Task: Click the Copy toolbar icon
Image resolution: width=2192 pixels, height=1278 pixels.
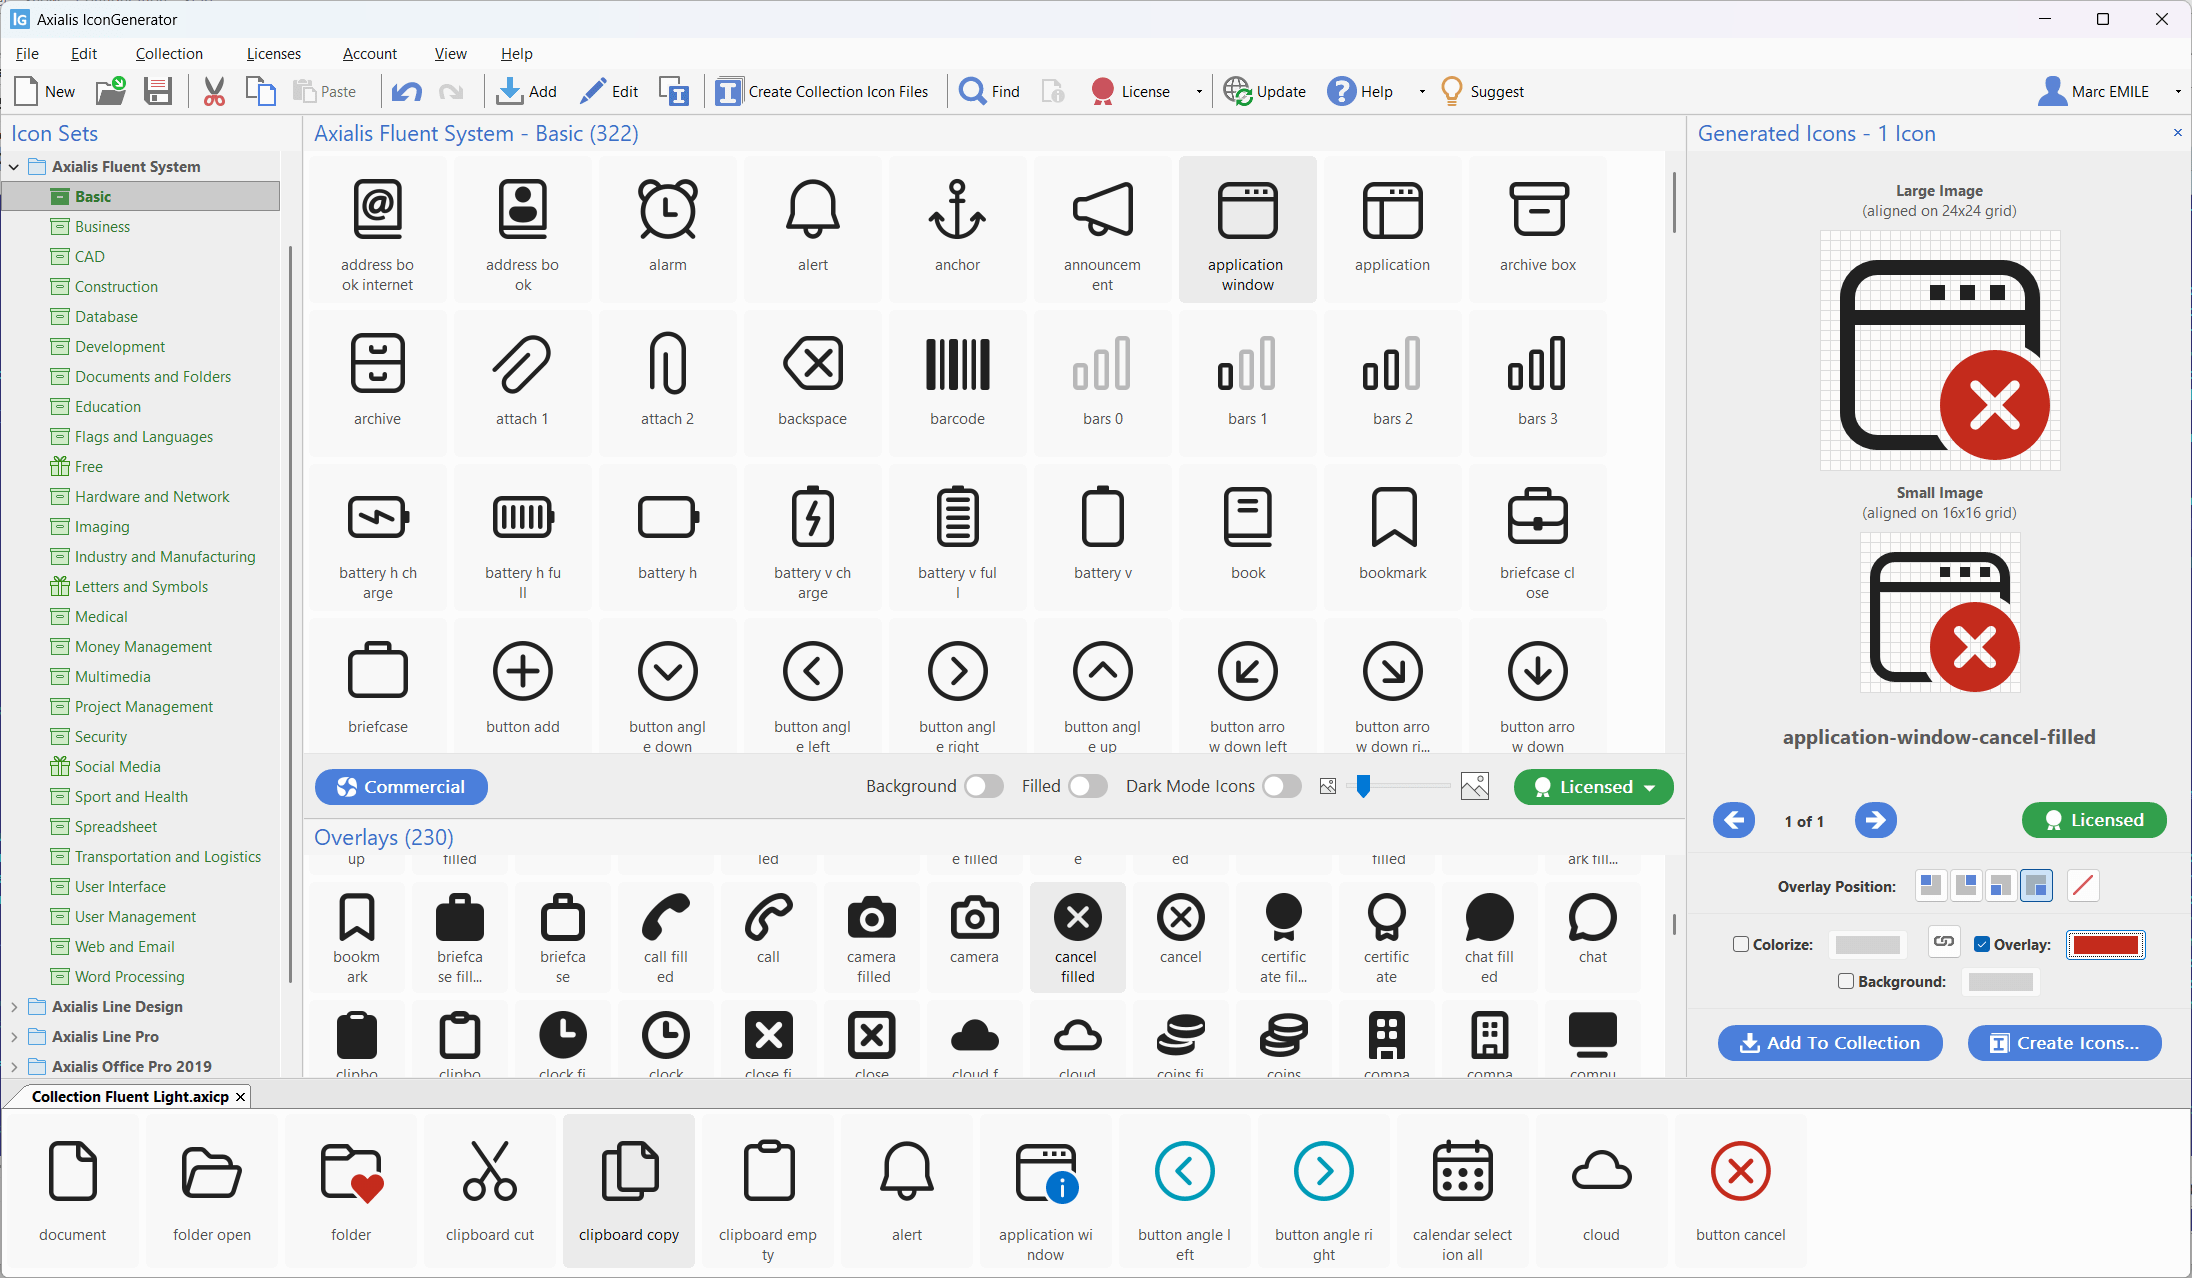Action: click(261, 91)
